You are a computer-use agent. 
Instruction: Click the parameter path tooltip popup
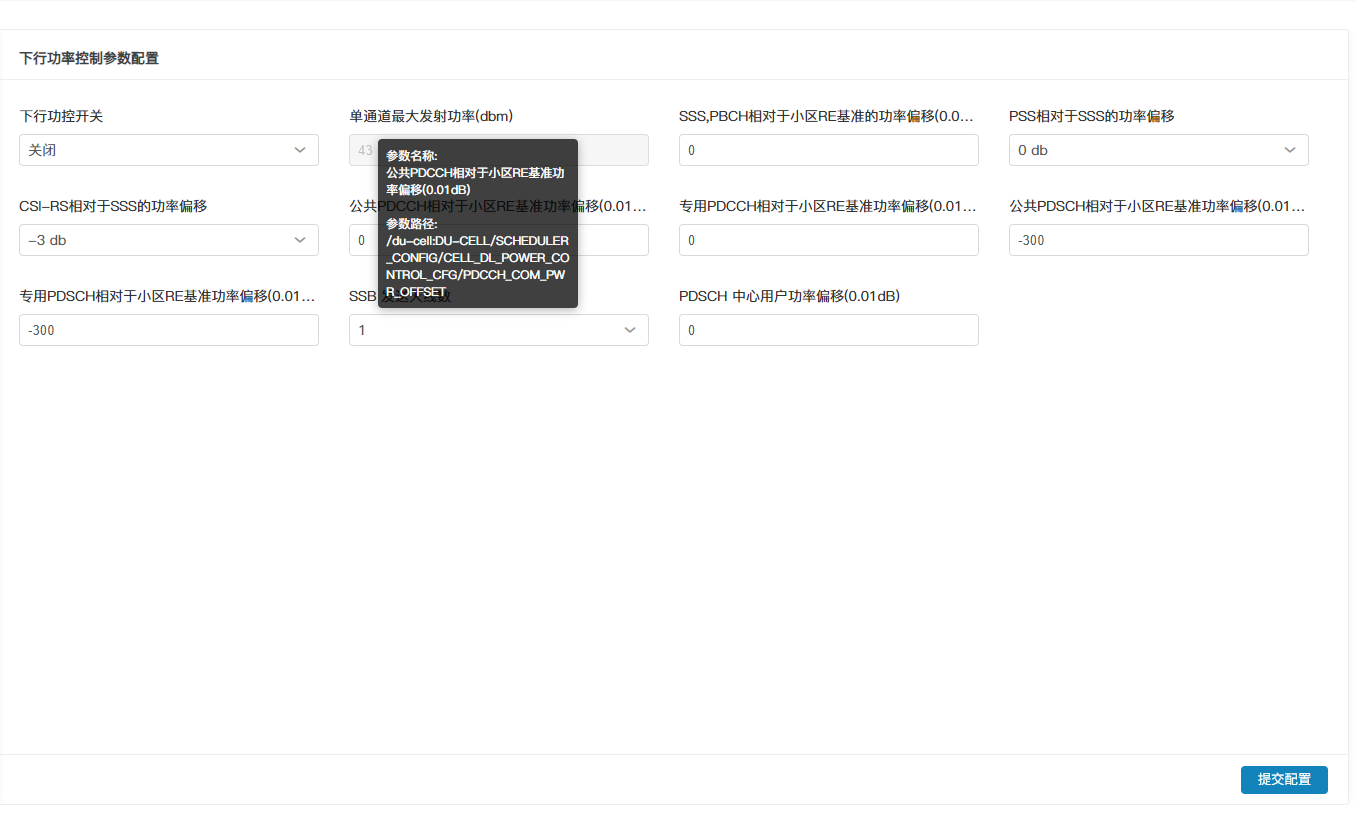(x=477, y=223)
